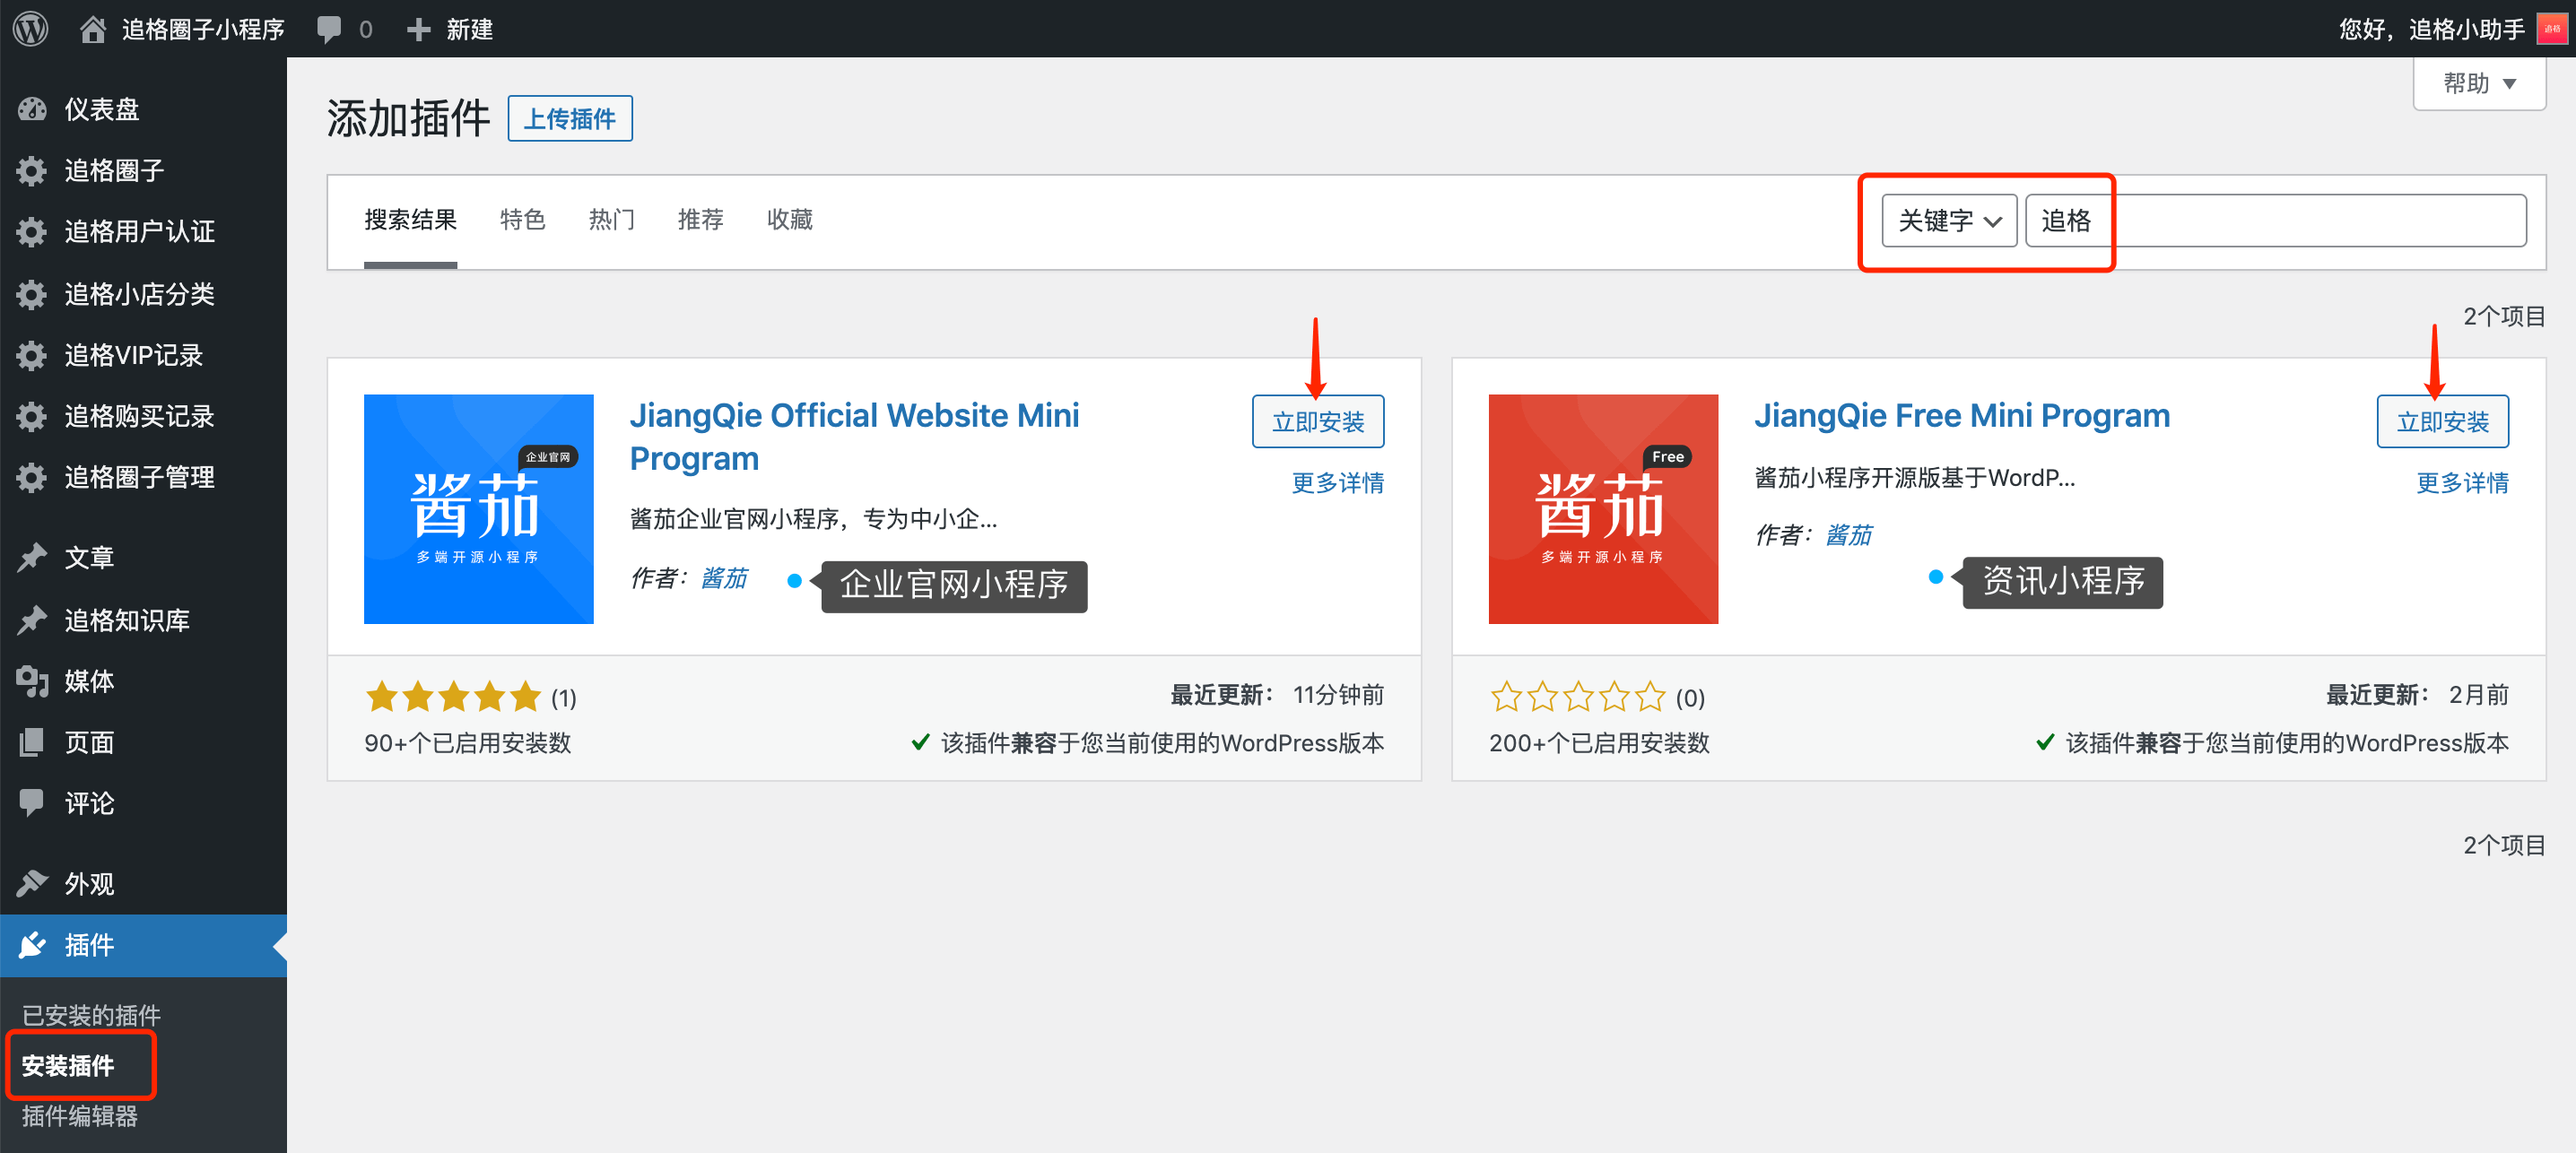Click the 仪表盘 dashboard gauge icon
The image size is (2576, 1153).
click(32, 109)
